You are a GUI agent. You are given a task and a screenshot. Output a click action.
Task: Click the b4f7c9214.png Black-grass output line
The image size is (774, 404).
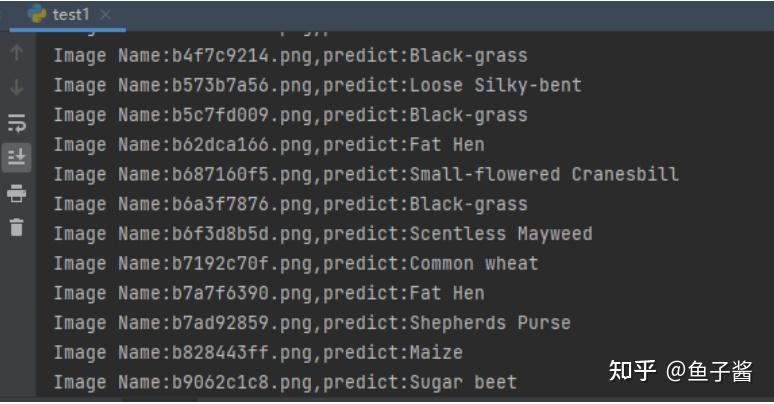pyautogui.click(x=290, y=56)
